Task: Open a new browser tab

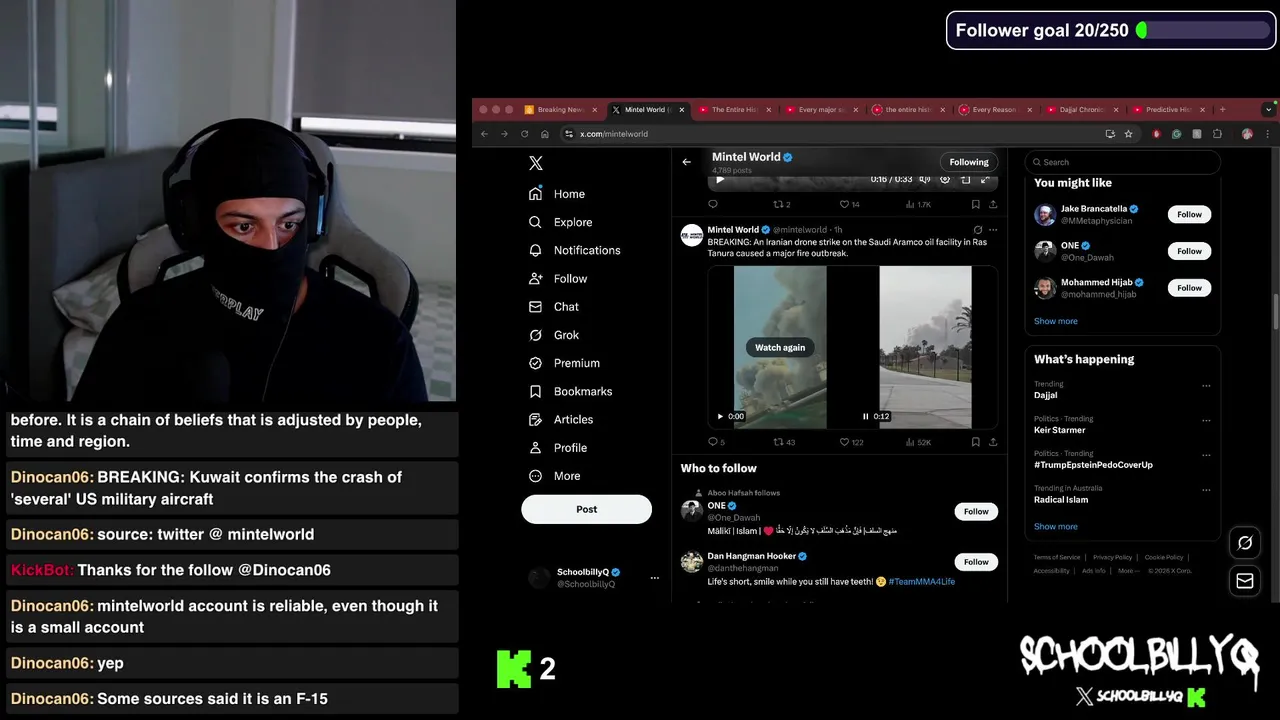Action: pyautogui.click(x=1222, y=110)
